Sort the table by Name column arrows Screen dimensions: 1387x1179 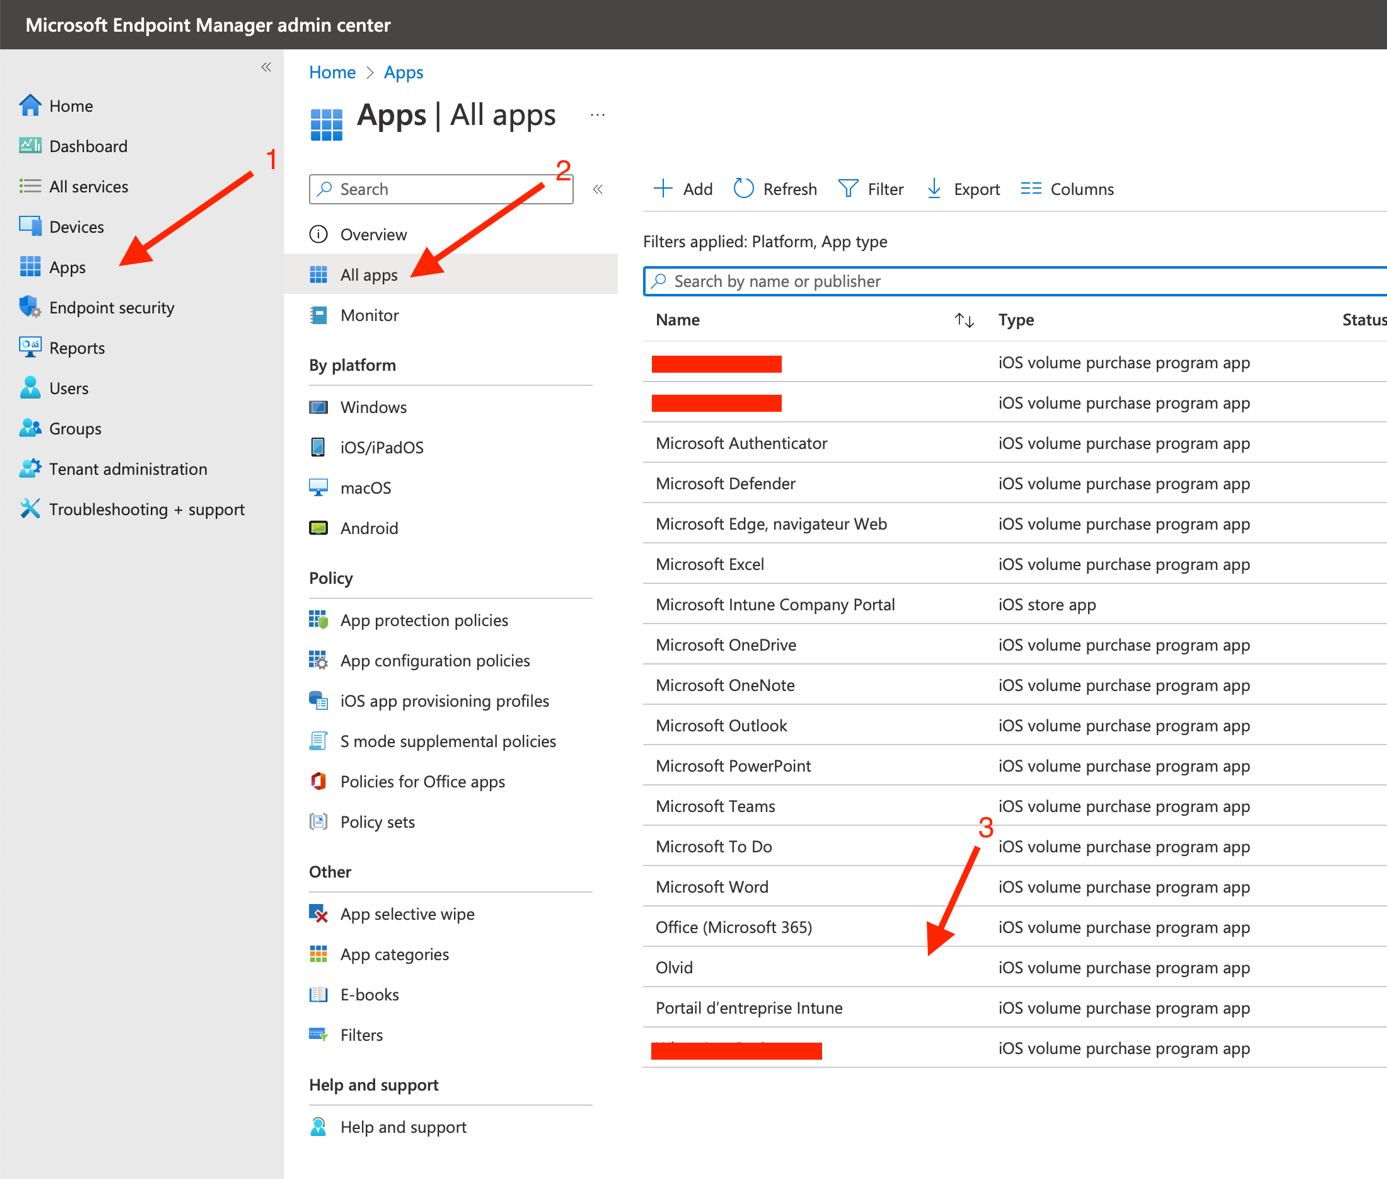(x=964, y=320)
